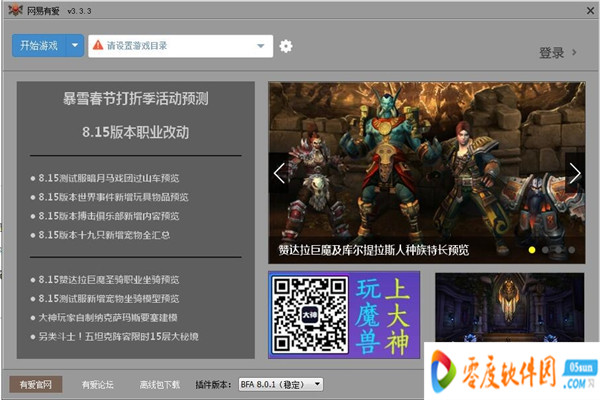Screen dimensions: 600x400
Task: Open article 另类斗士！五坦克阵容限时15层大秘境
Action: (x=118, y=336)
